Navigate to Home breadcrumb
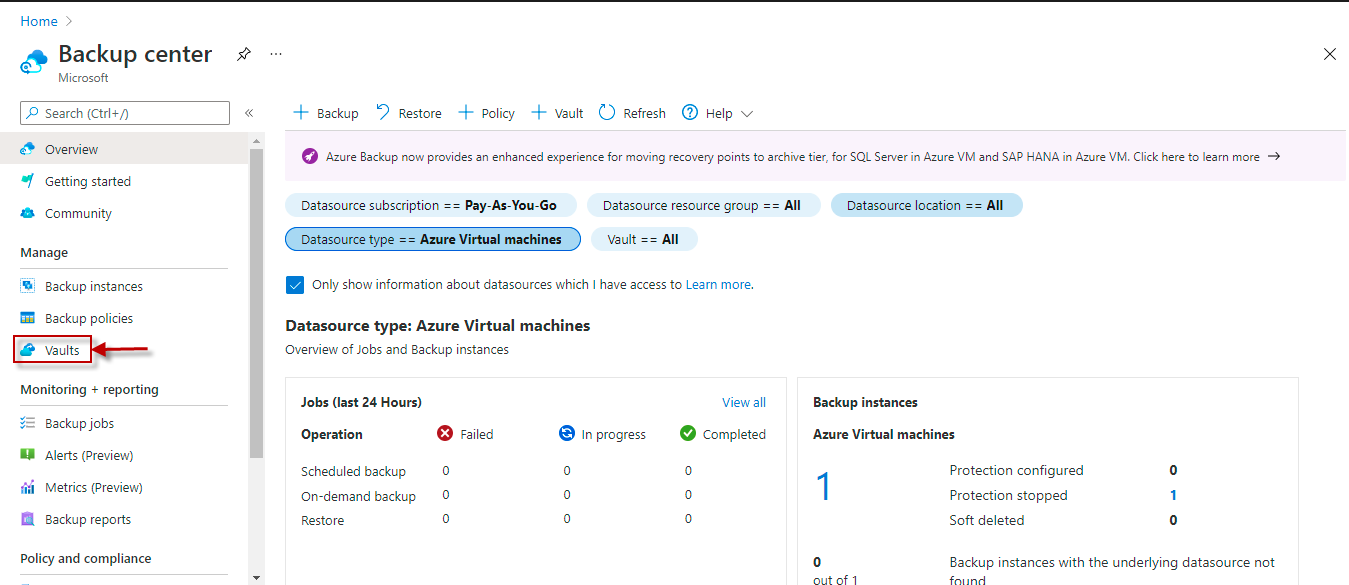This screenshot has width=1349, height=585. 39,21
